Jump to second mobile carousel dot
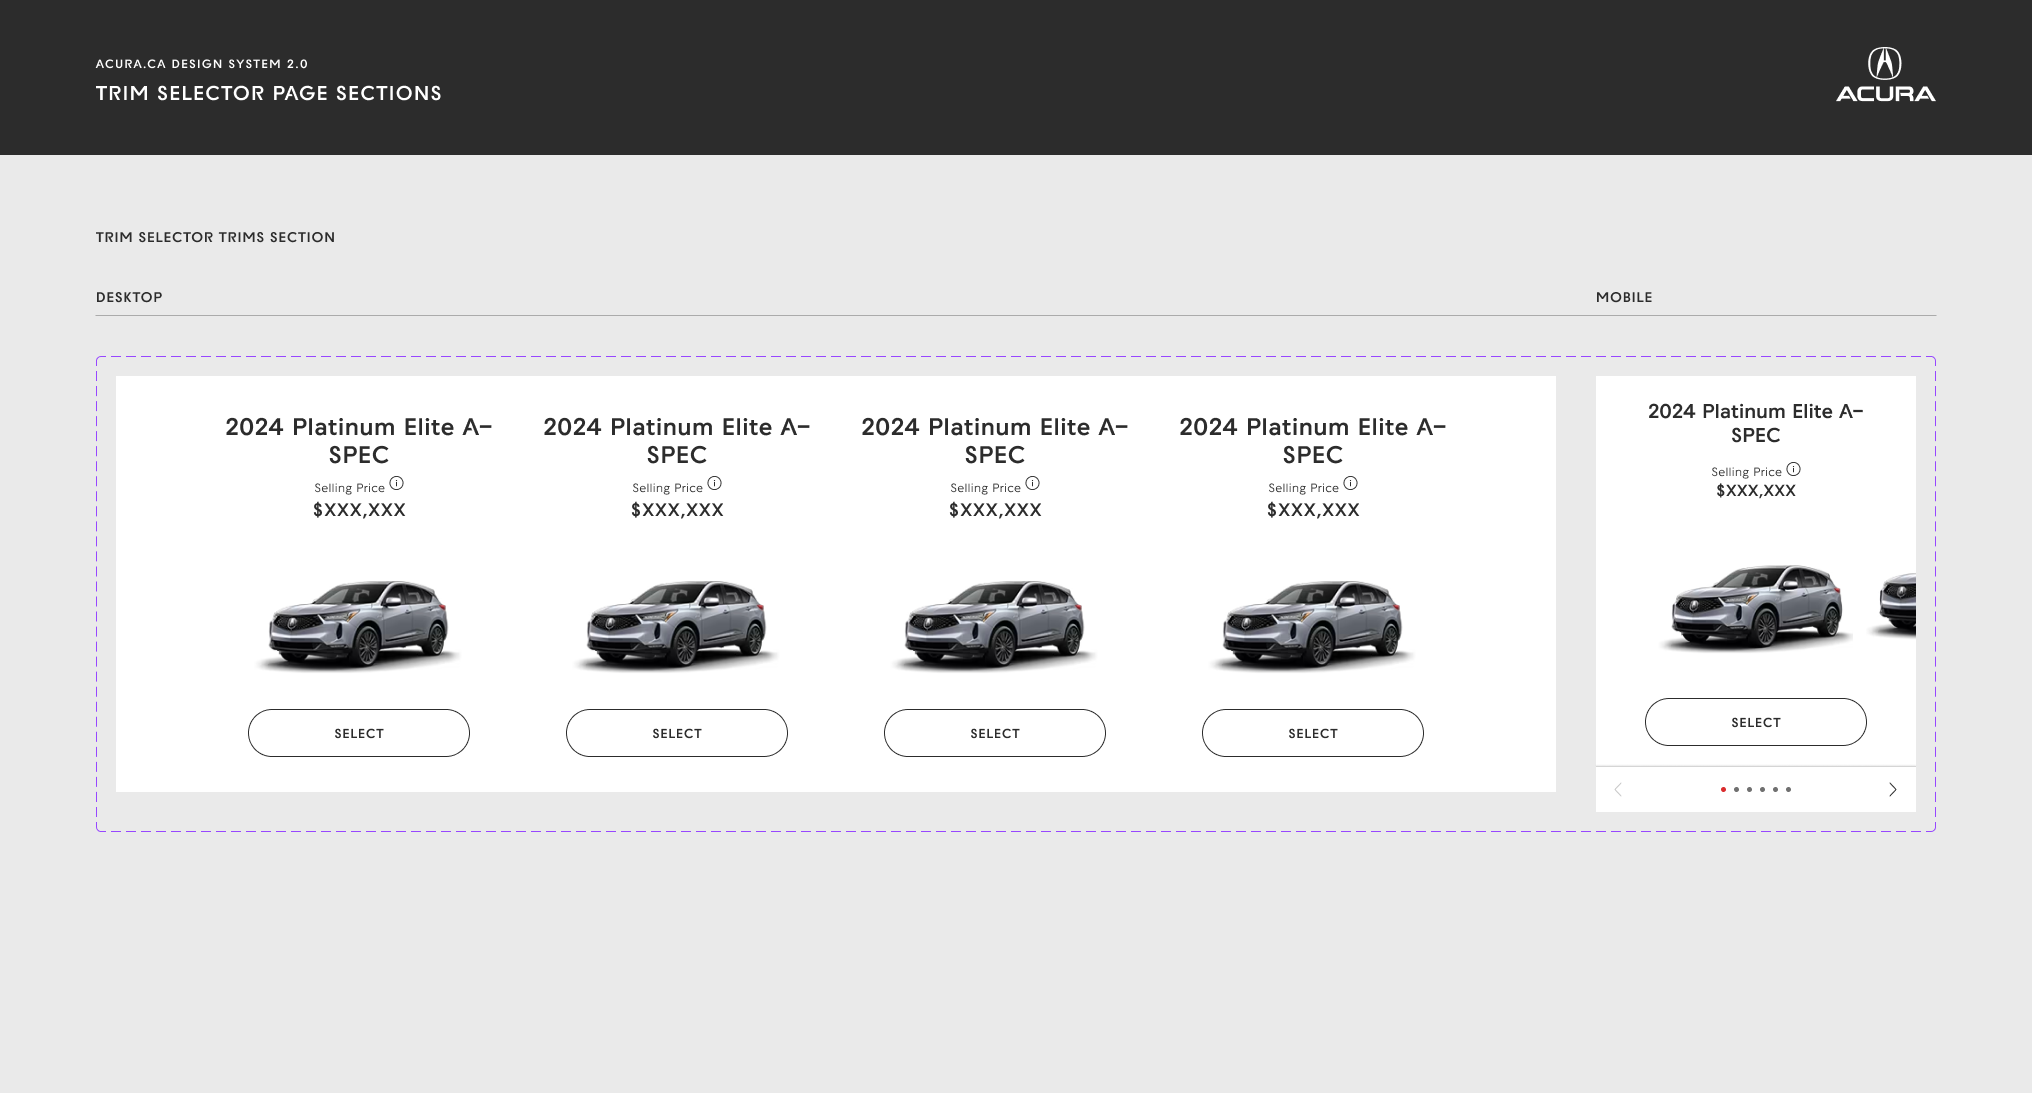The image size is (2032, 1093). [x=1736, y=789]
